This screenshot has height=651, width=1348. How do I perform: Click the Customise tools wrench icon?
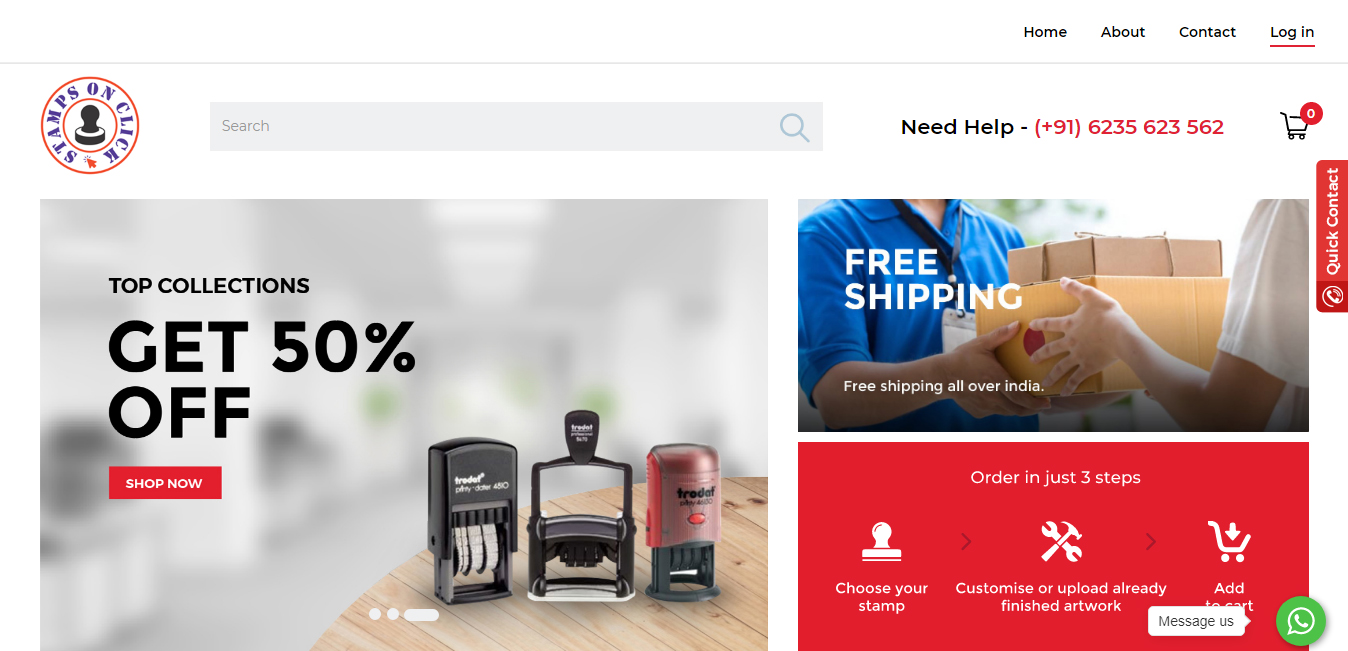[x=1061, y=541]
